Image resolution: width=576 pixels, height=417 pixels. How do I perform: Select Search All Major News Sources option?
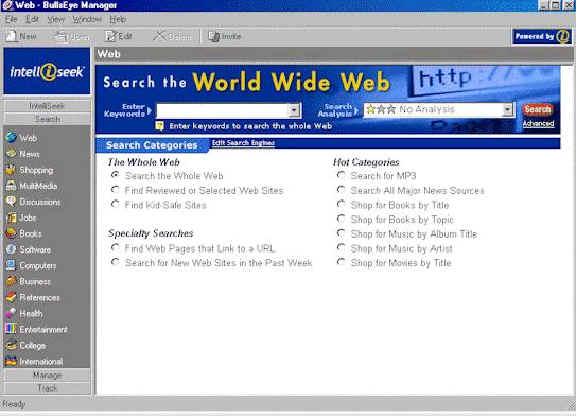tap(341, 190)
